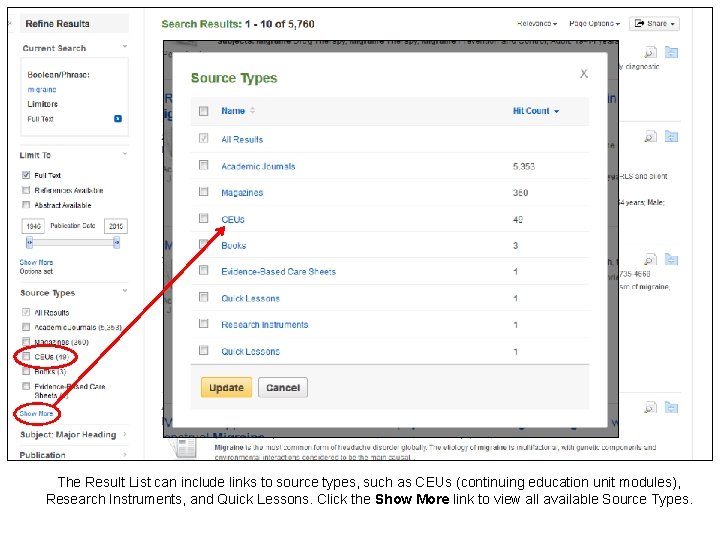Open the CEUs link in dialog
The height and width of the screenshot is (540, 720).
point(233,219)
